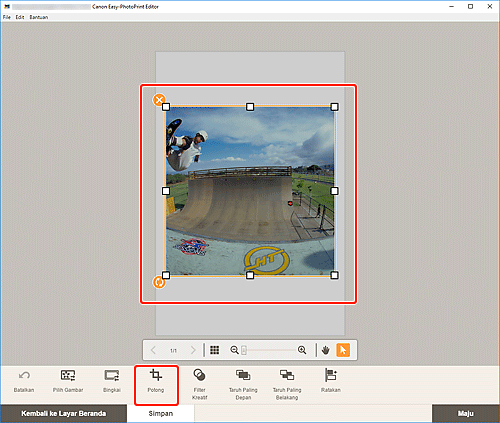Open the Bantuan help menu
This screenshot has width=500, height=423.
39,17
